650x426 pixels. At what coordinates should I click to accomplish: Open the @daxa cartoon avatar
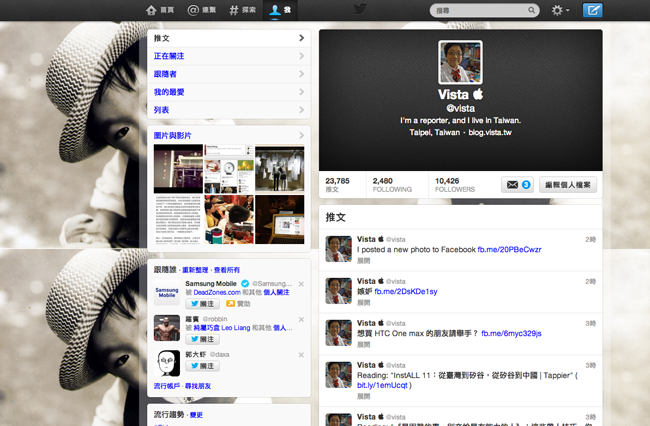167,363
